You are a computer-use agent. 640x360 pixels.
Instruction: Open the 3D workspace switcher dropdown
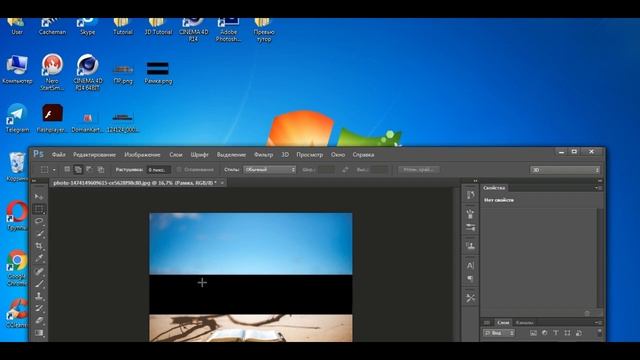point(565,170)
